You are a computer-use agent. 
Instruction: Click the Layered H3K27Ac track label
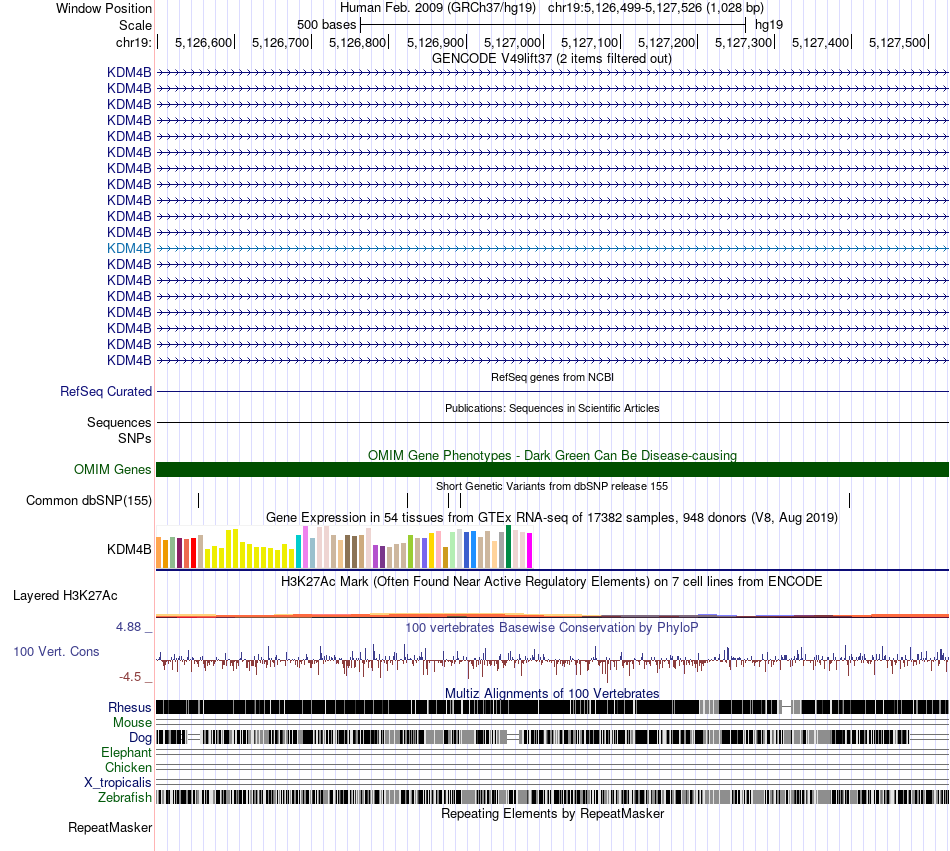point(65,596)
